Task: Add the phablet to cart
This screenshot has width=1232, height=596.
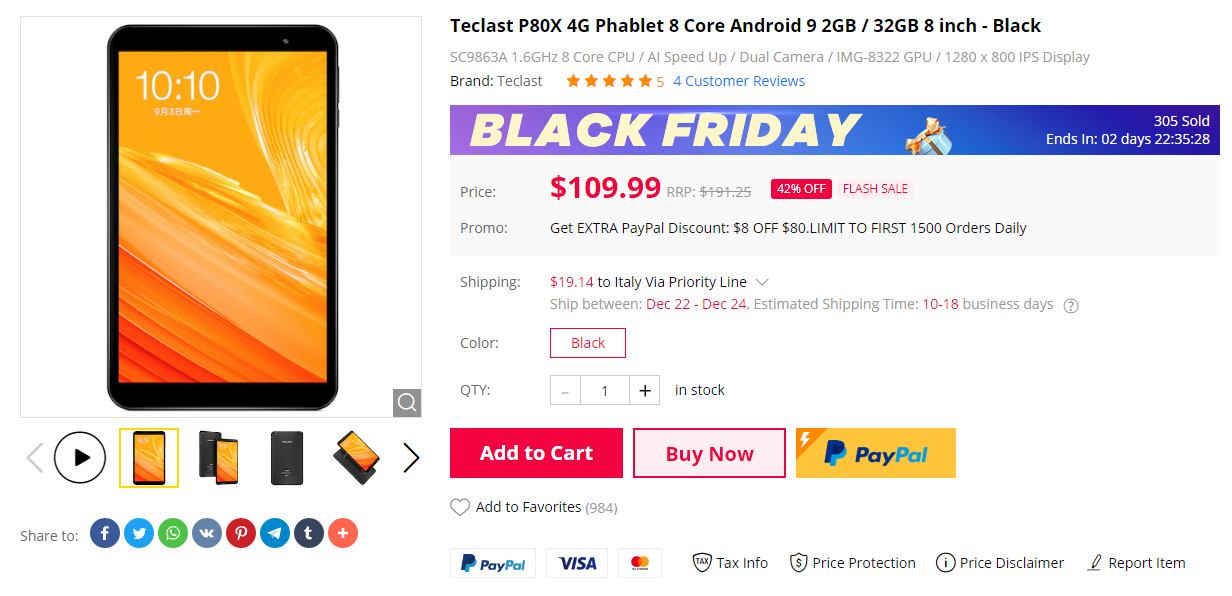Action: [x=536, y=453]
